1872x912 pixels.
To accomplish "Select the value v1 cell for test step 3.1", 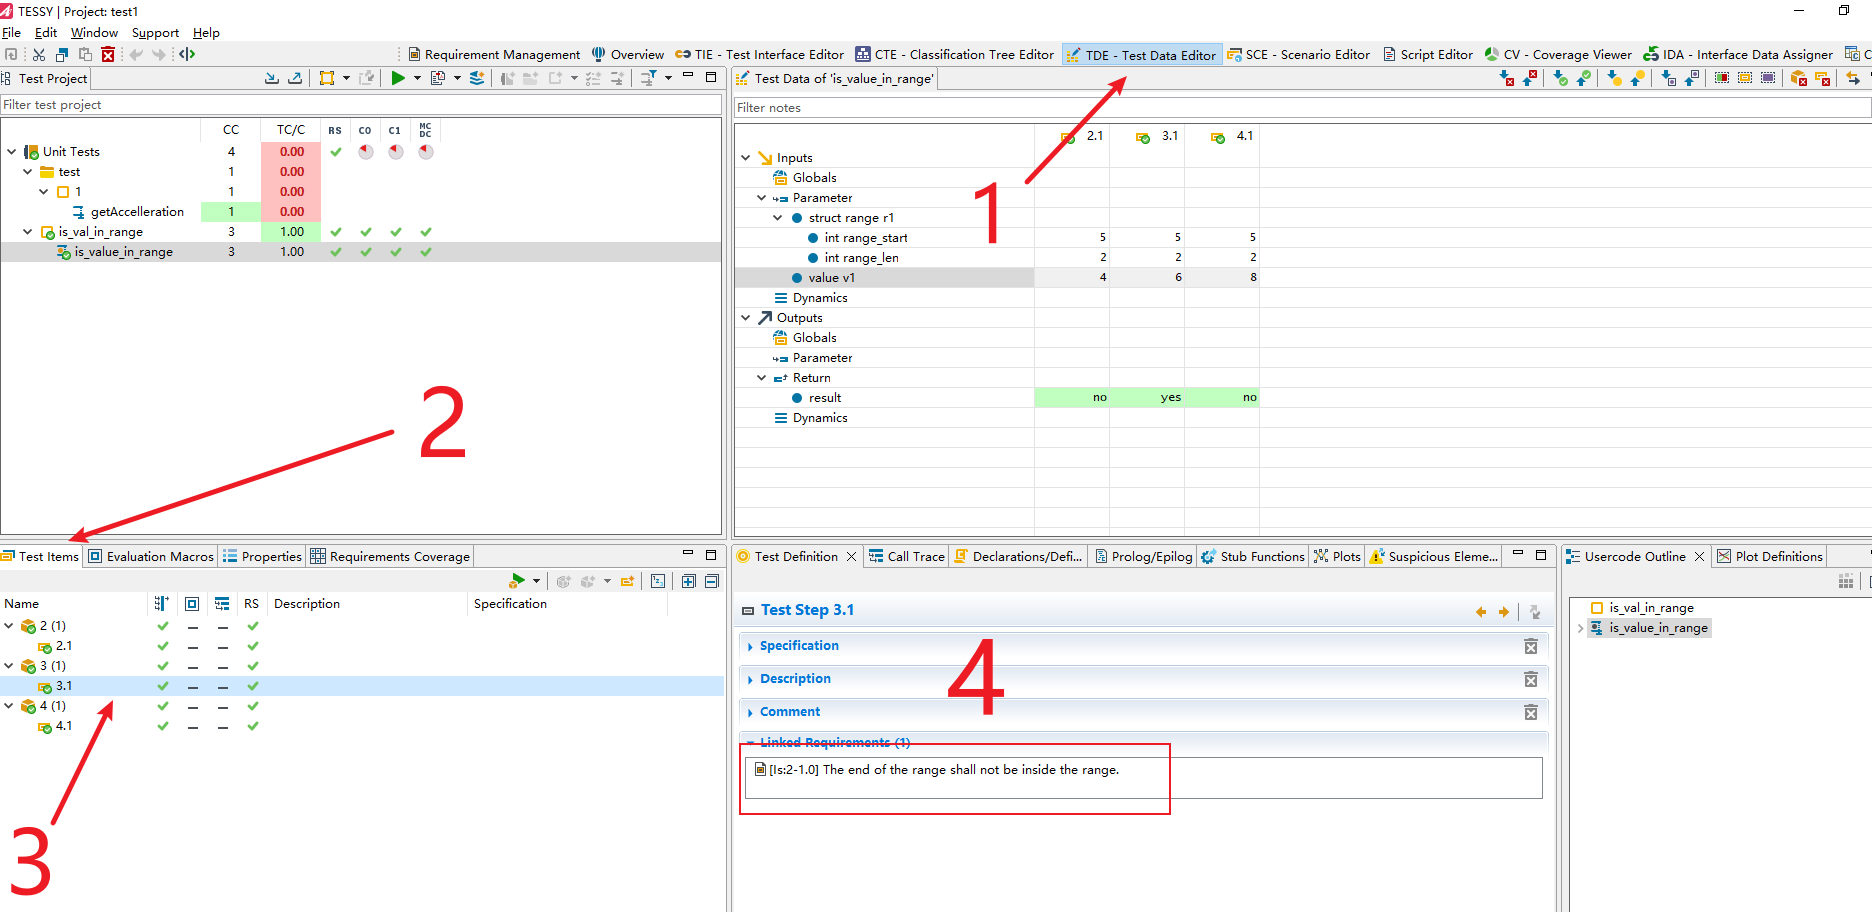I will 1147,278.
